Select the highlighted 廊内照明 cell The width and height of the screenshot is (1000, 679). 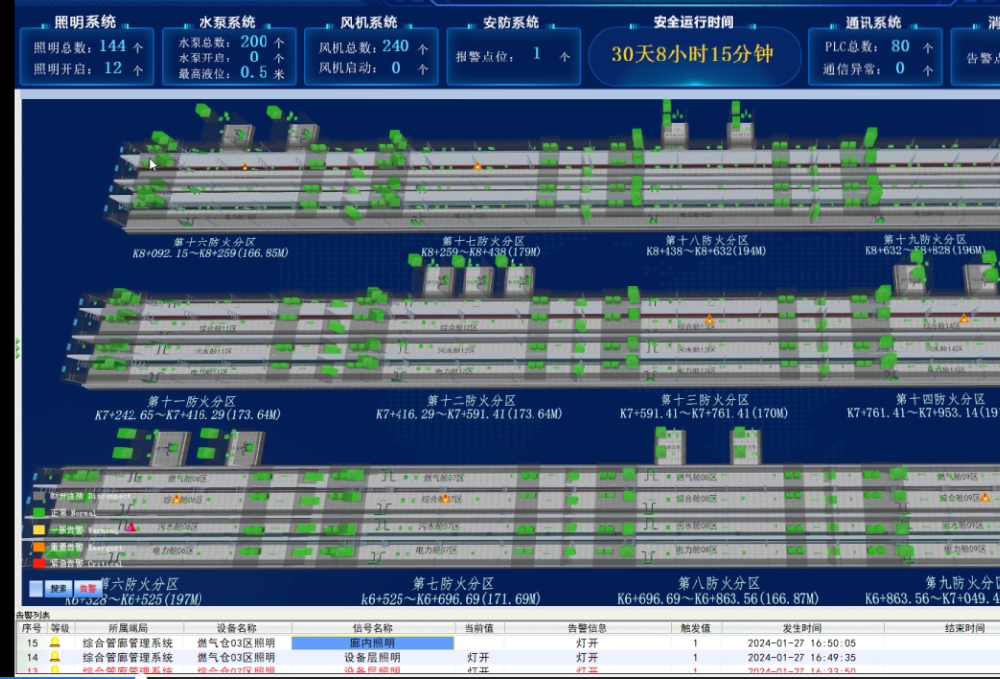coord(372,643)
